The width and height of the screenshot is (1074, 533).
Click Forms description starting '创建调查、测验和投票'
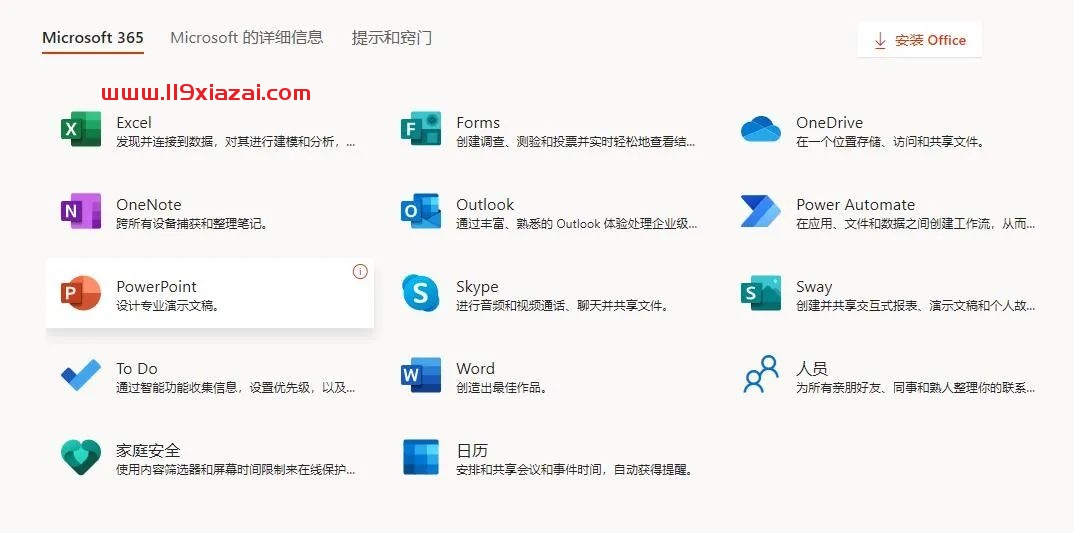tap(576, 142)
